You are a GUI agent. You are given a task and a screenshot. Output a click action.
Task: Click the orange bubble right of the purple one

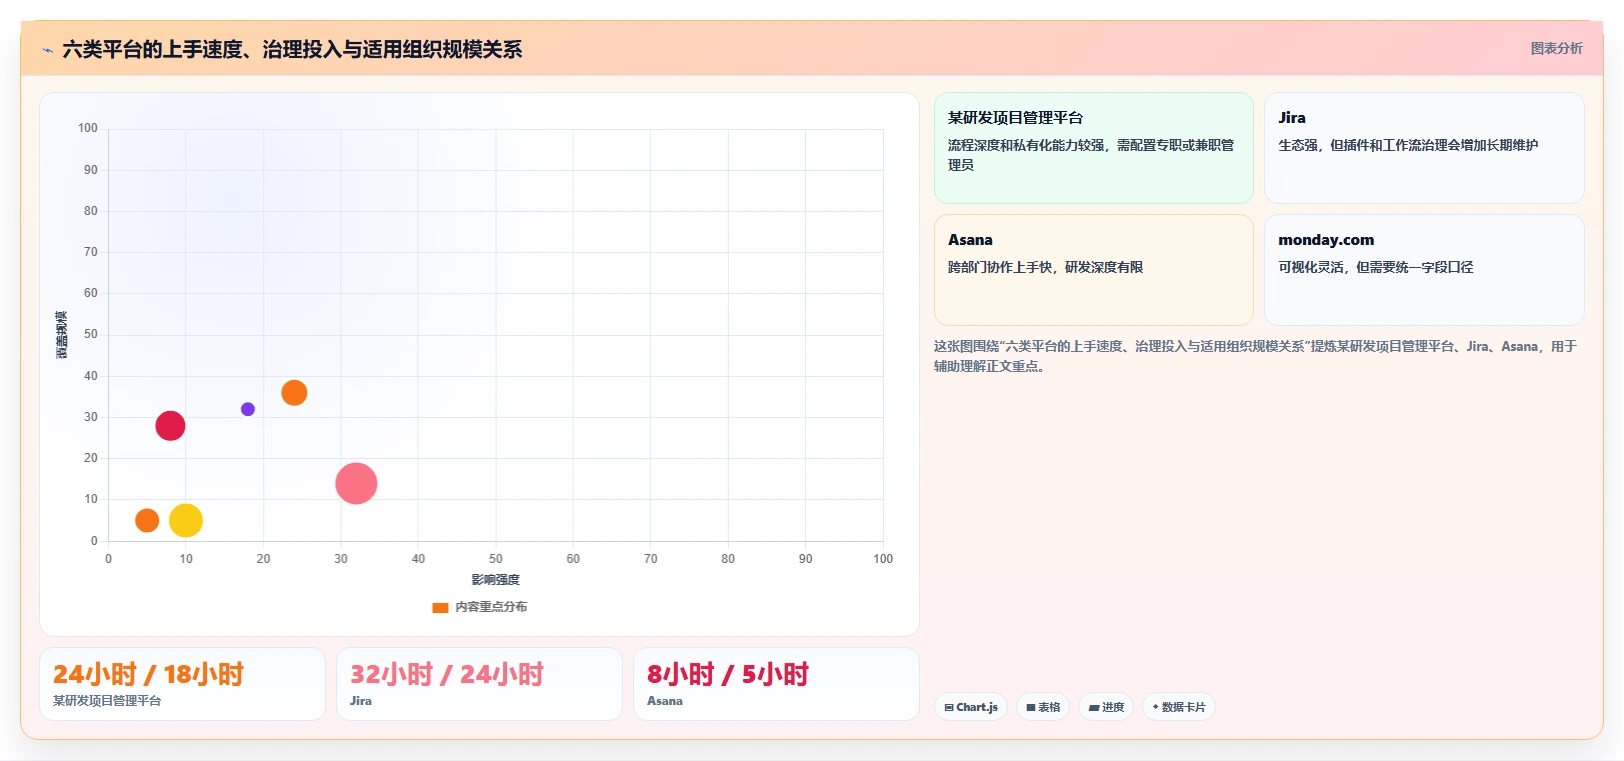(x=294, y=393)
